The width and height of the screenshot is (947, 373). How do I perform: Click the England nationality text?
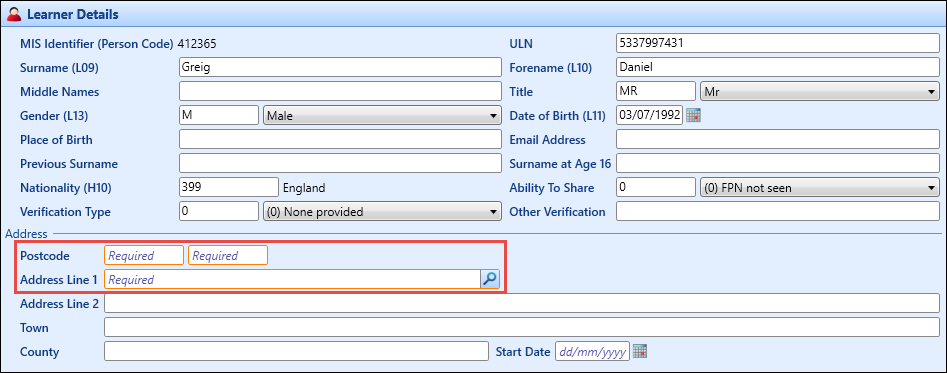(304, 188)
